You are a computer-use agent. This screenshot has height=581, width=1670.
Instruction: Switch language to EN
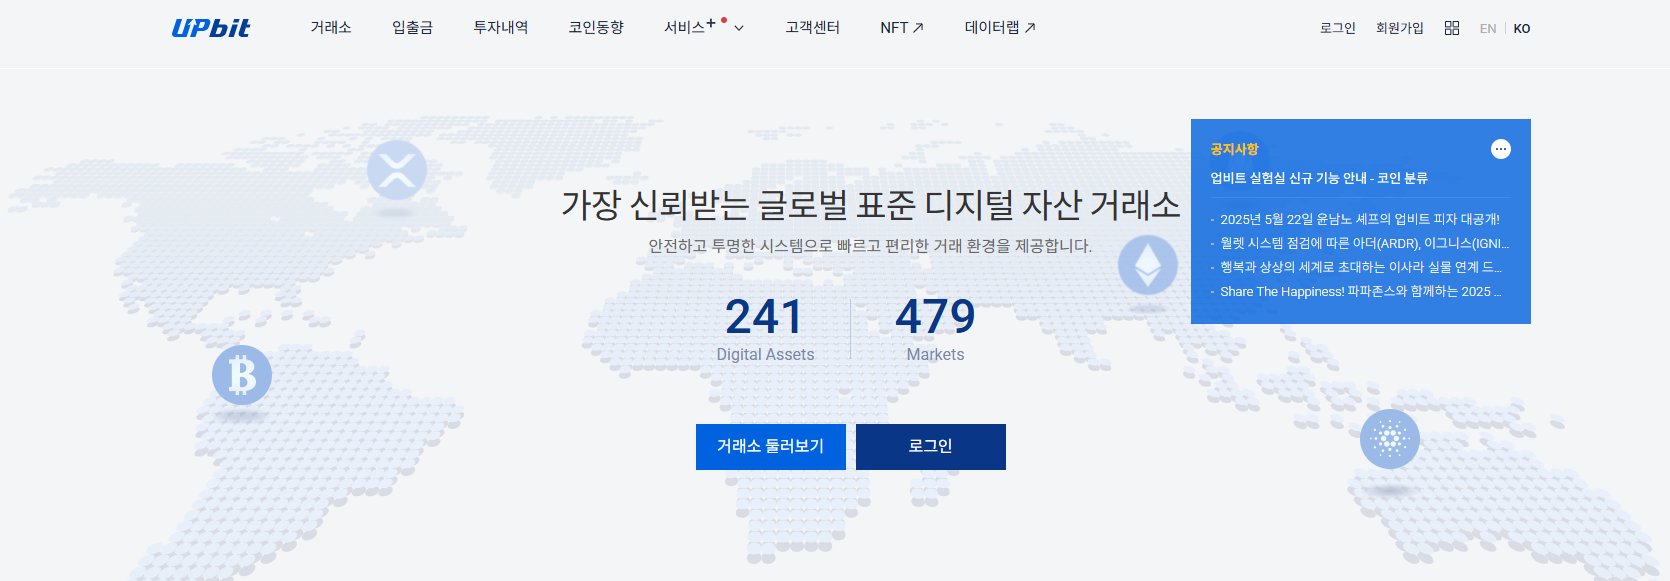1488,29
